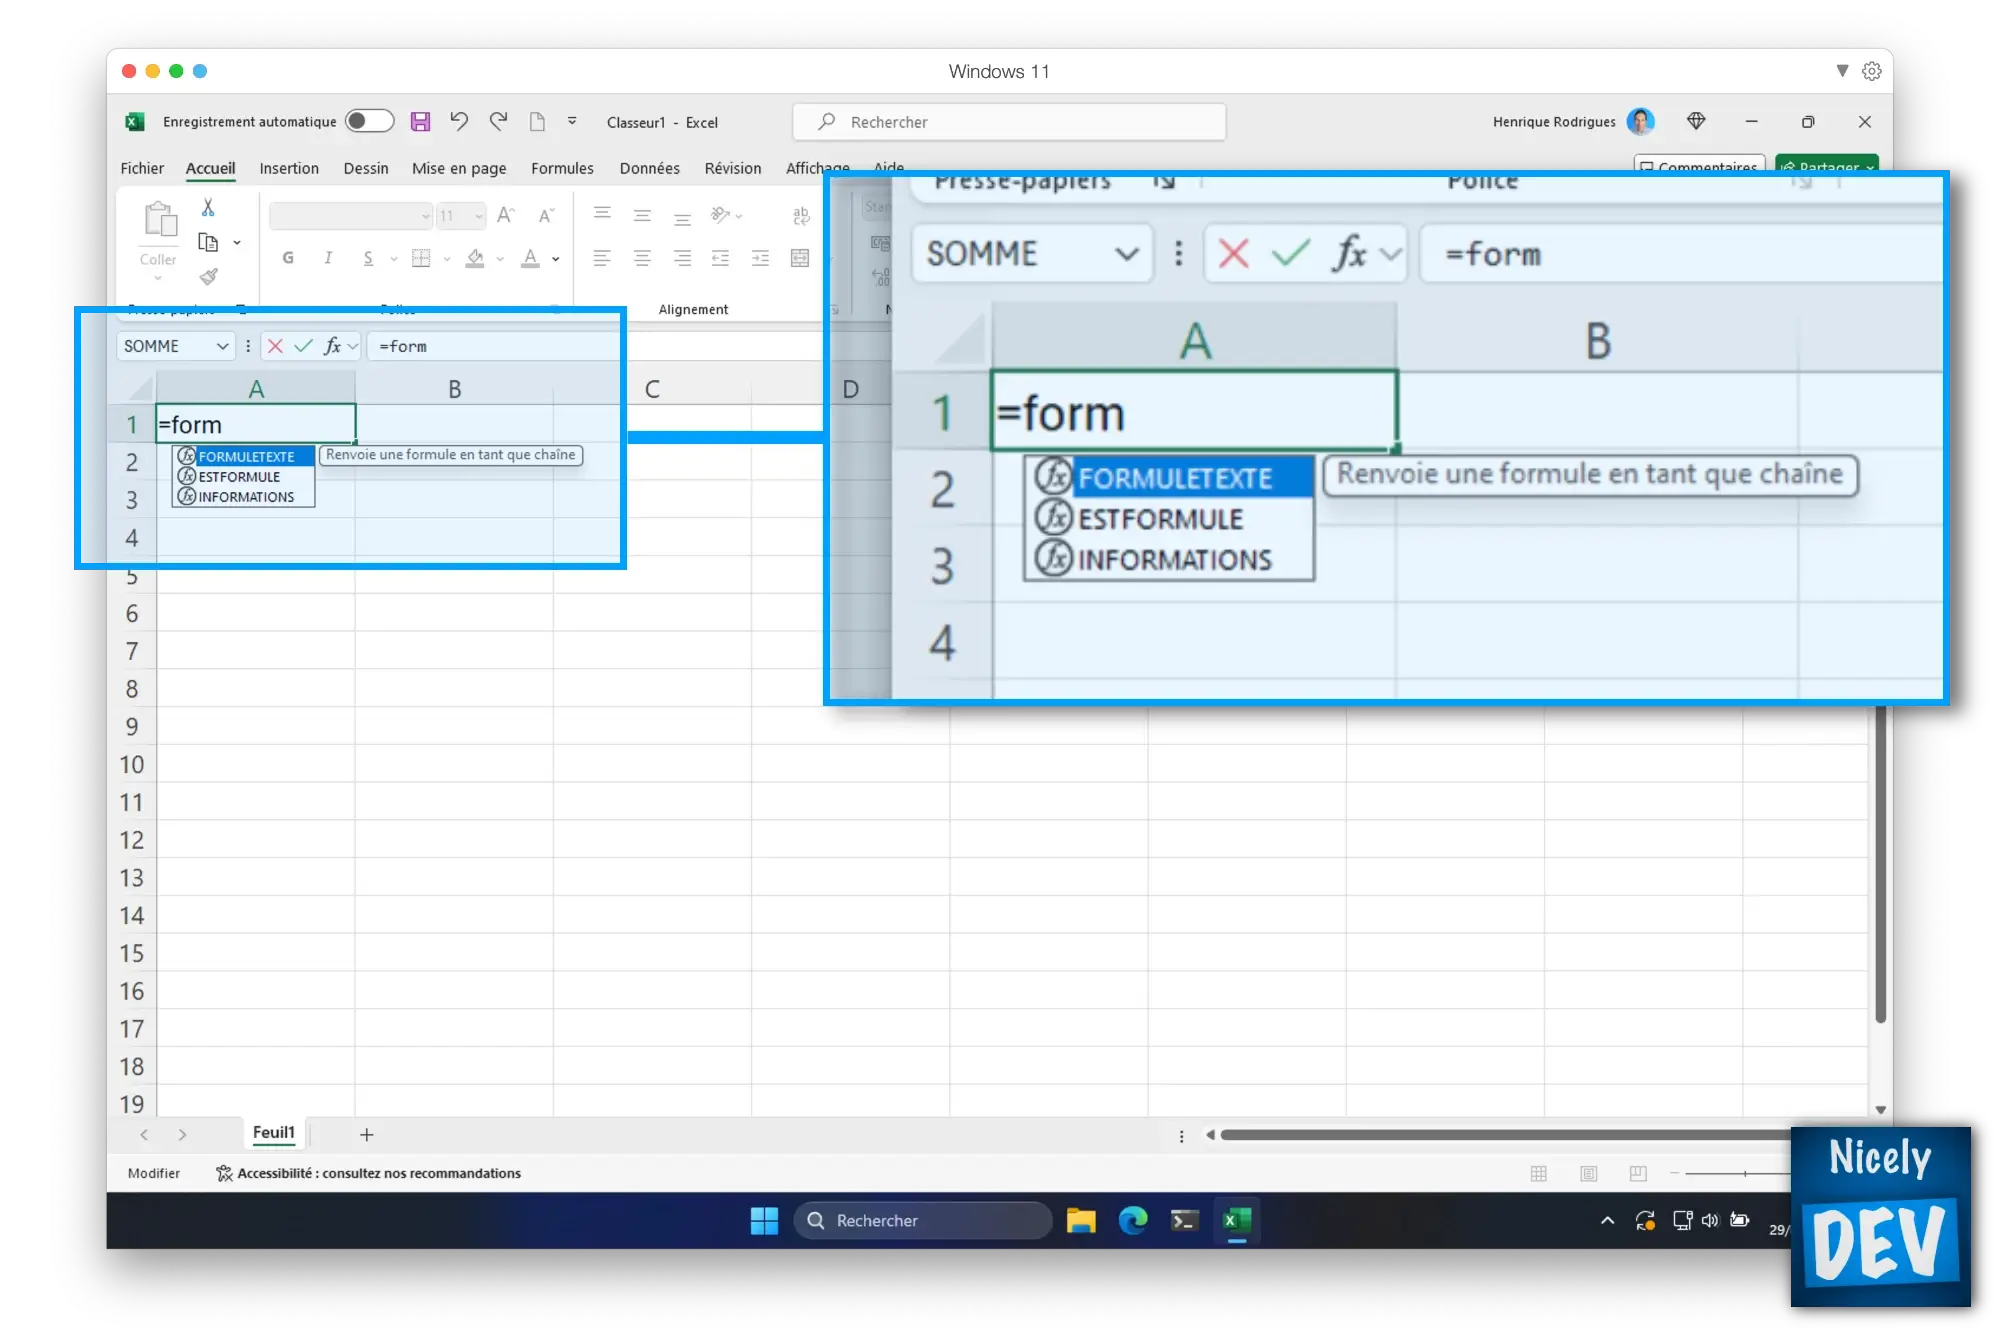Activate the format painter brush
This screenshot has width=2000, height=1338.
tap(208, 276)
